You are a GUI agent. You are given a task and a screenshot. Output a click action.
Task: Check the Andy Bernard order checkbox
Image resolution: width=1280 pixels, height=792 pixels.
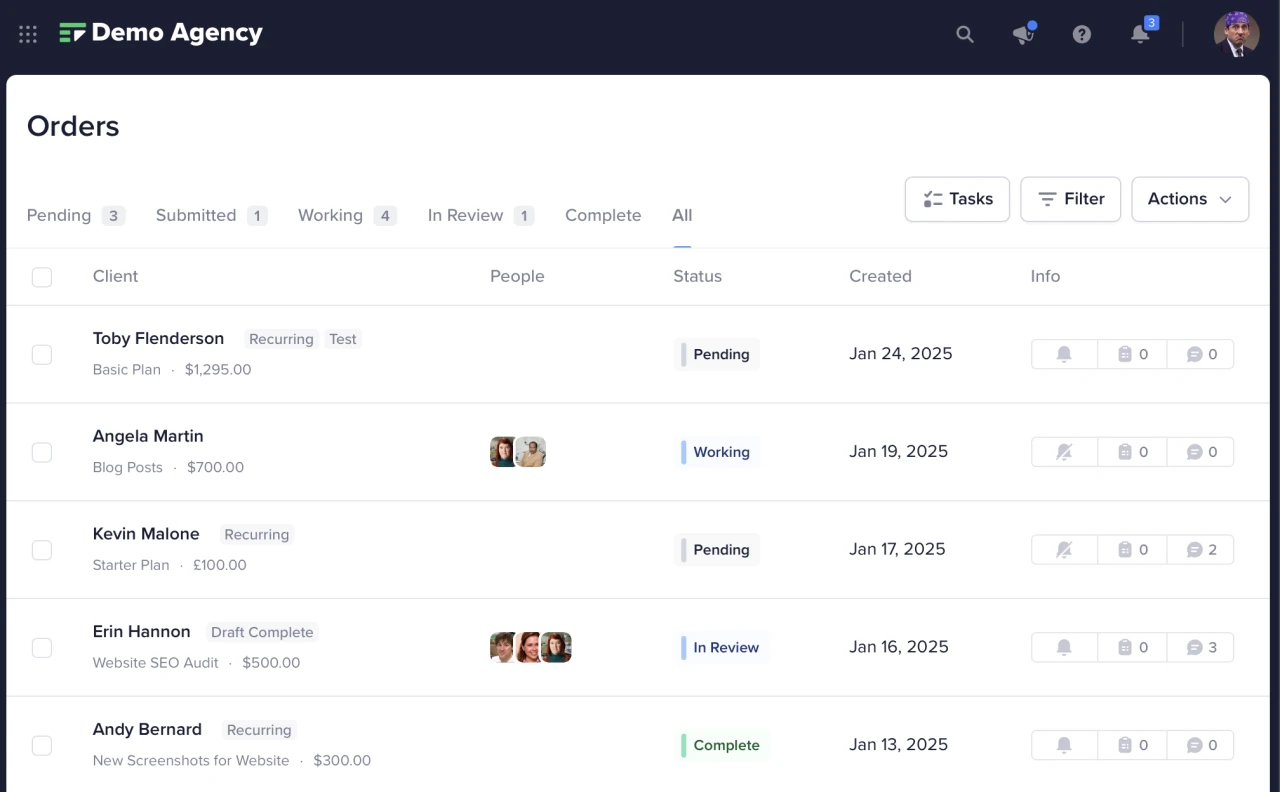coord(42,745)
